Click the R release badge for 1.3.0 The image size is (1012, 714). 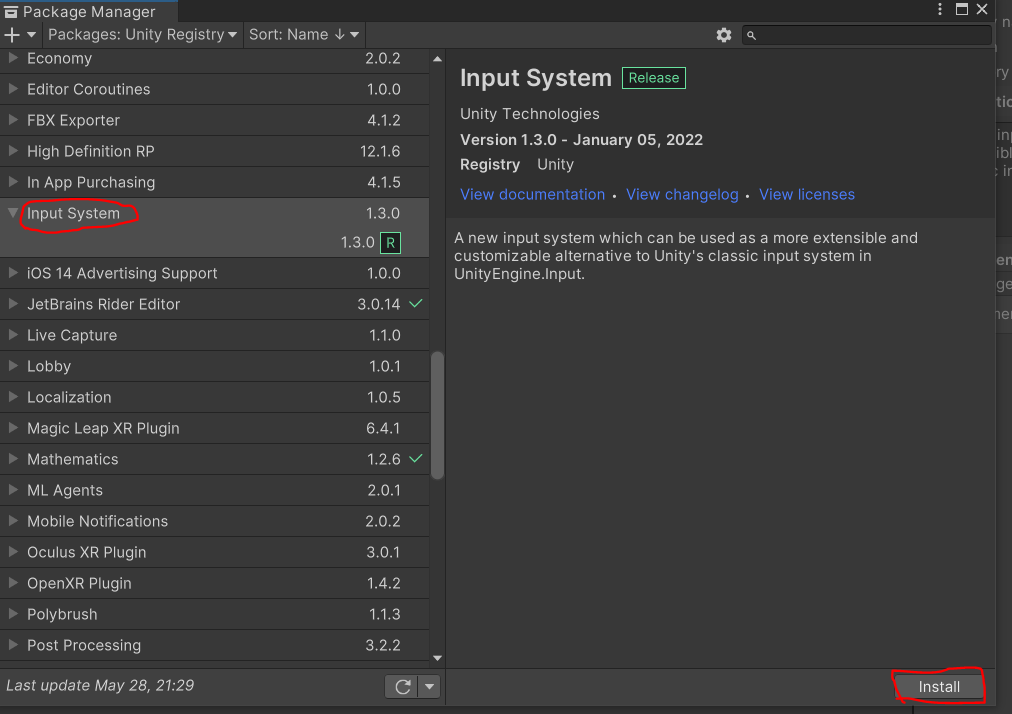click(x=390, y=243)
